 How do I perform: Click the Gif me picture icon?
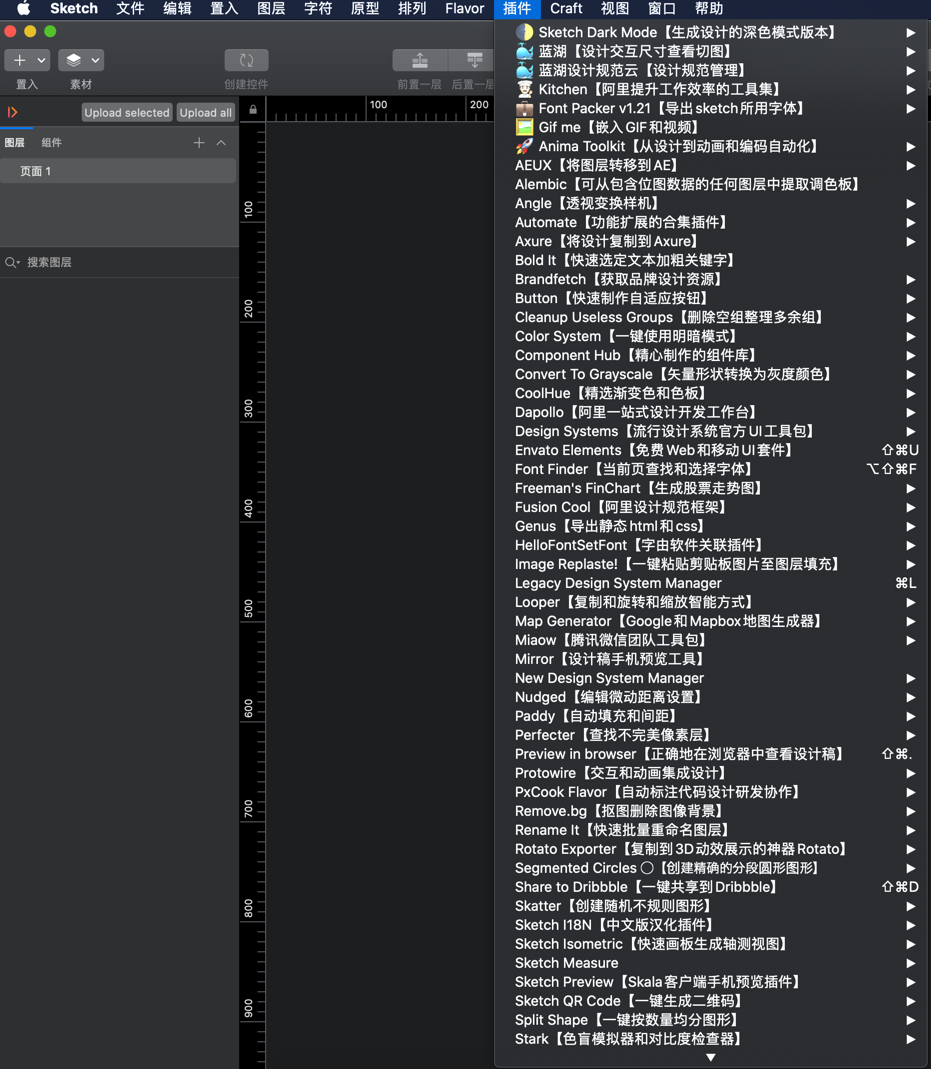click(x=524, y=127)
